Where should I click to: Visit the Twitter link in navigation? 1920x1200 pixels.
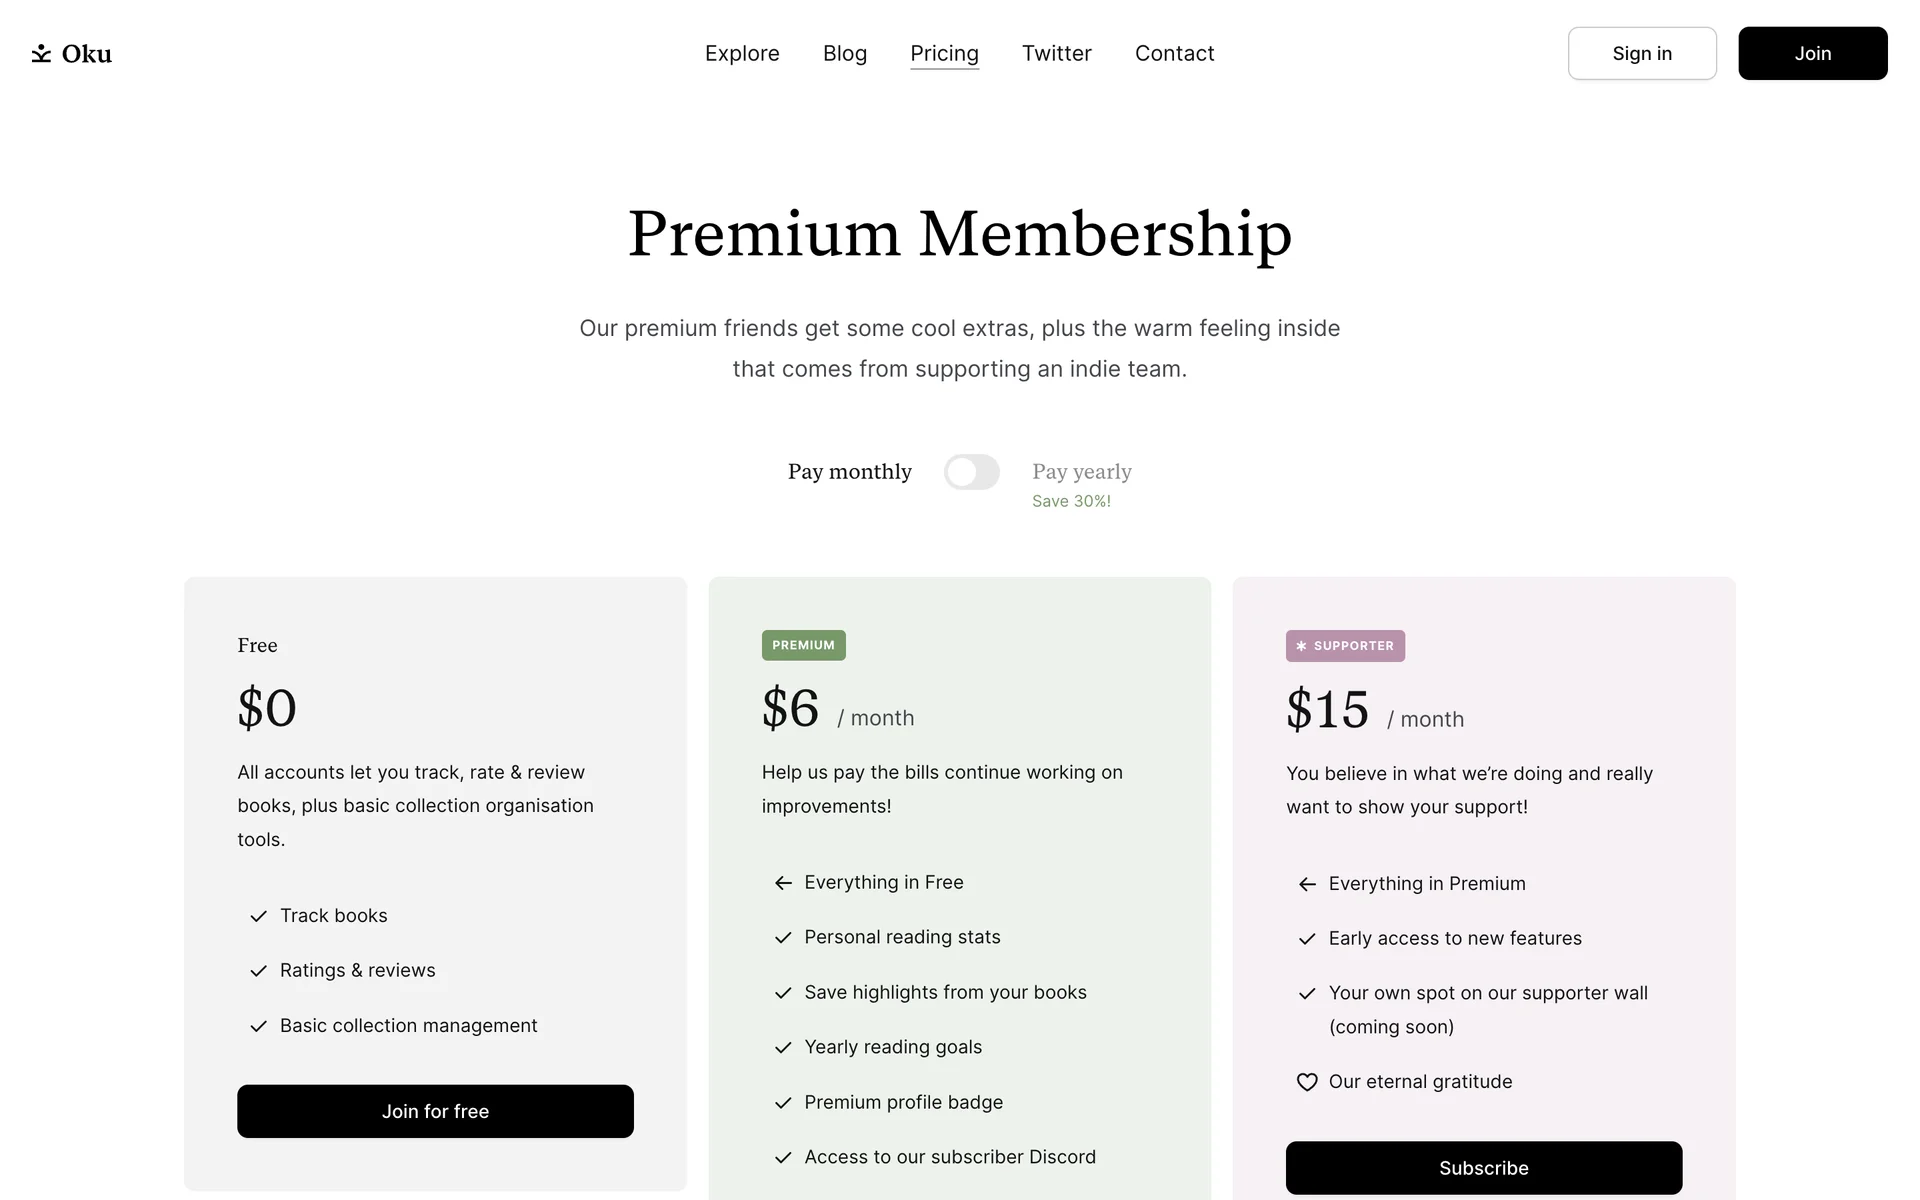pyautogui.click(x=1056, y=54)
